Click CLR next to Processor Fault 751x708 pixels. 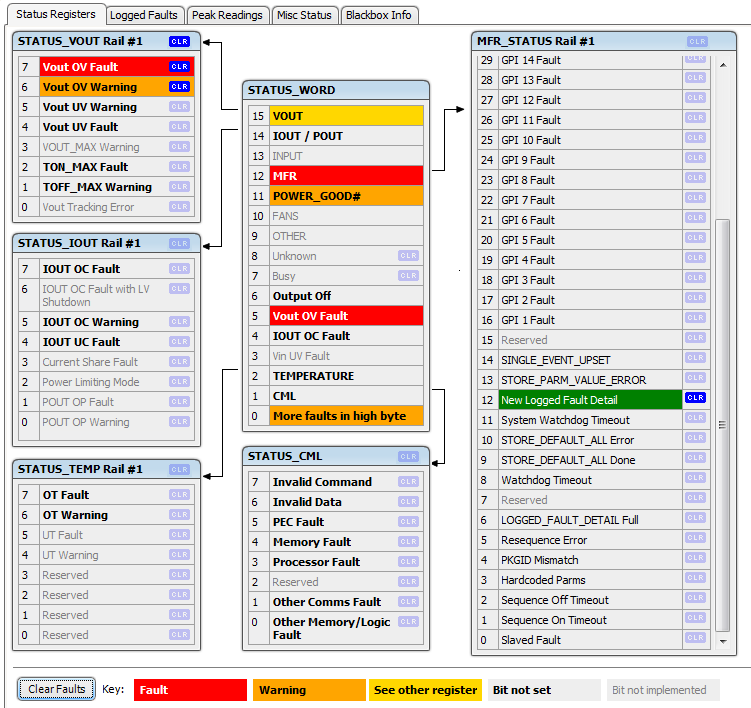(x=409, y=561)
